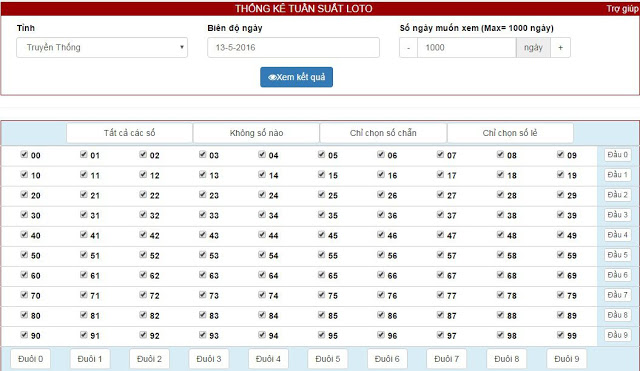
Task: Toggle the checkbox for number 62
Action: point(143,275)
